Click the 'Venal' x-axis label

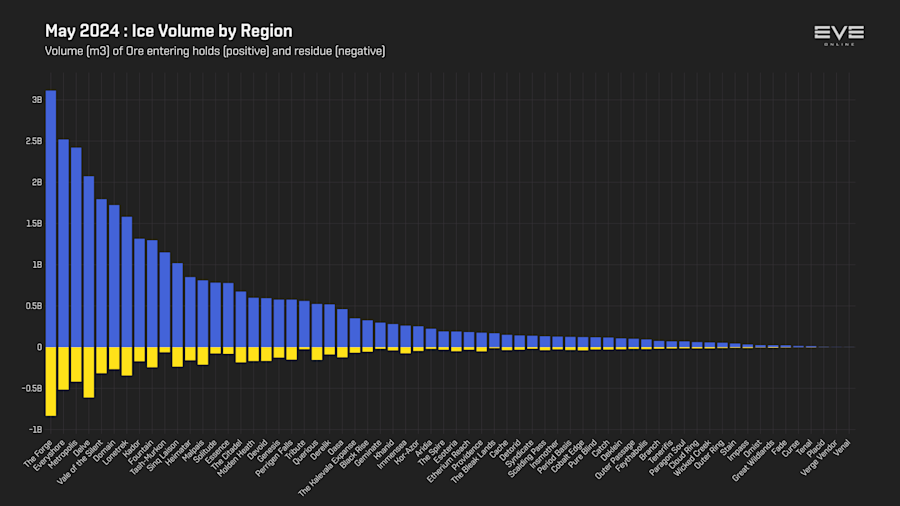[x=843, y=447]
